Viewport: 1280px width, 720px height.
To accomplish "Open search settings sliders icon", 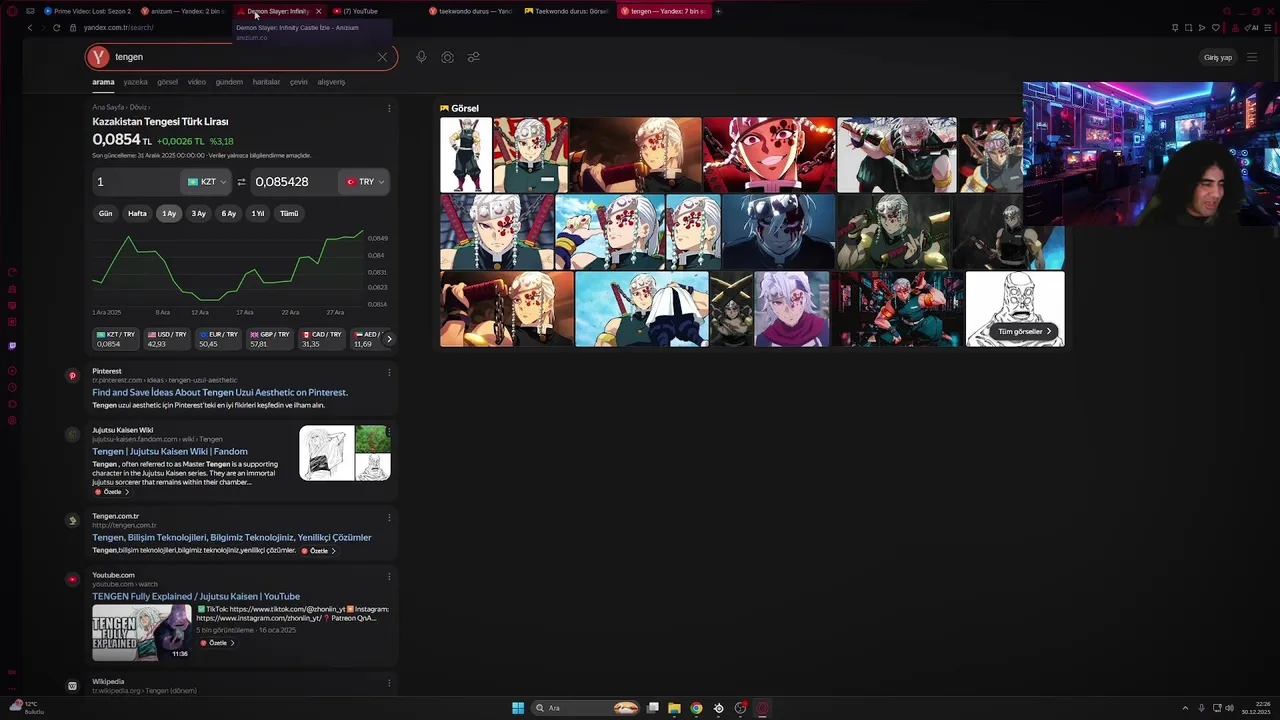I will click(x=473, y=57).
